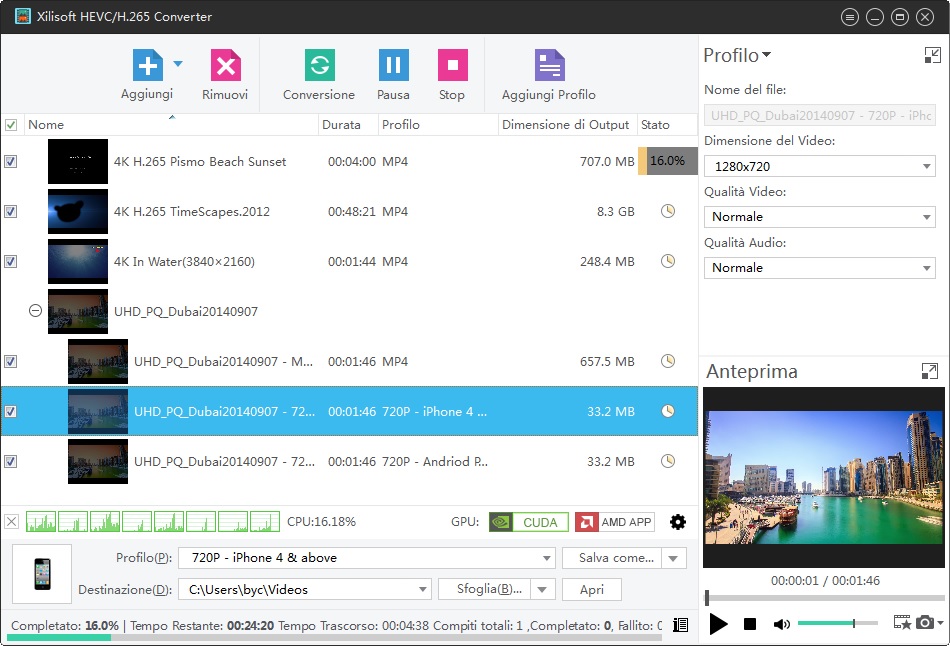The image size is (950, 646).
Task: Uncheck 4K In Water(3840×2160) checkbox
Action: [10, 261]
